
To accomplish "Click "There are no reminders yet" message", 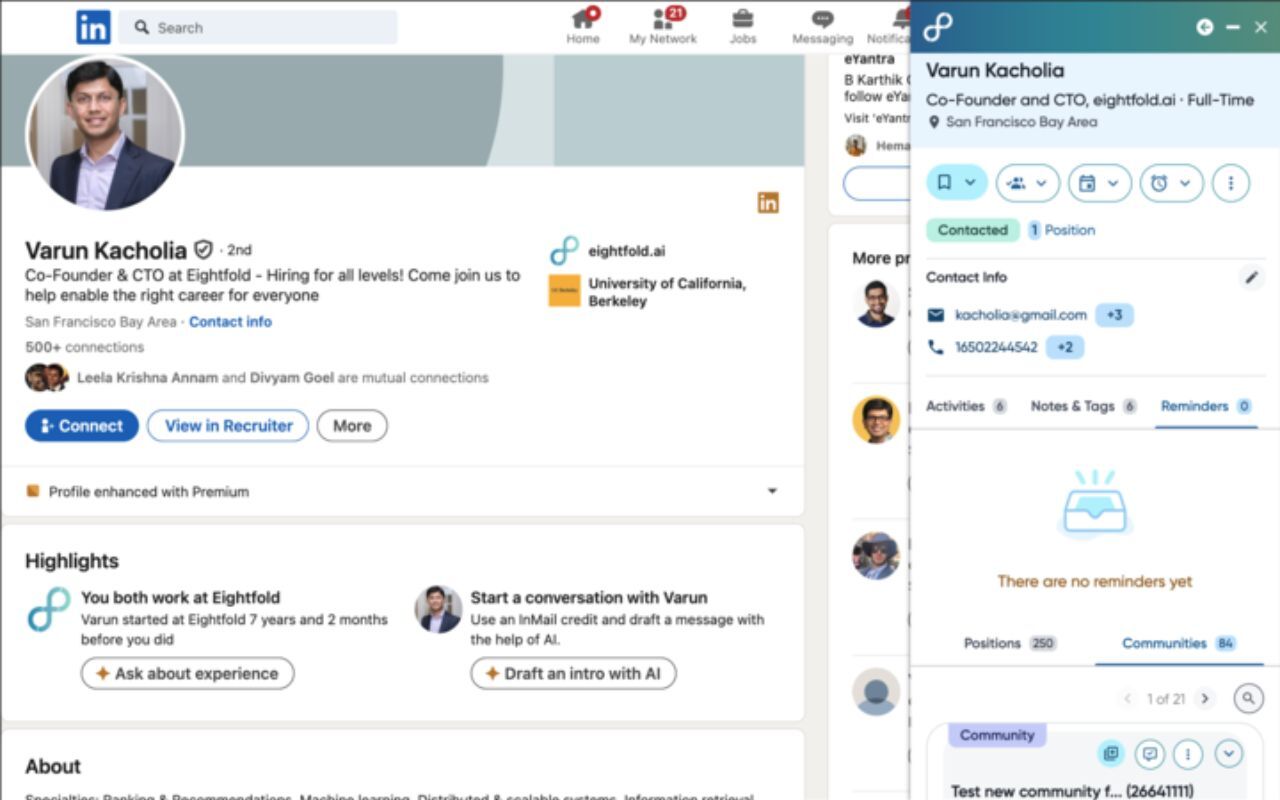I will [x=1095, y=581].
